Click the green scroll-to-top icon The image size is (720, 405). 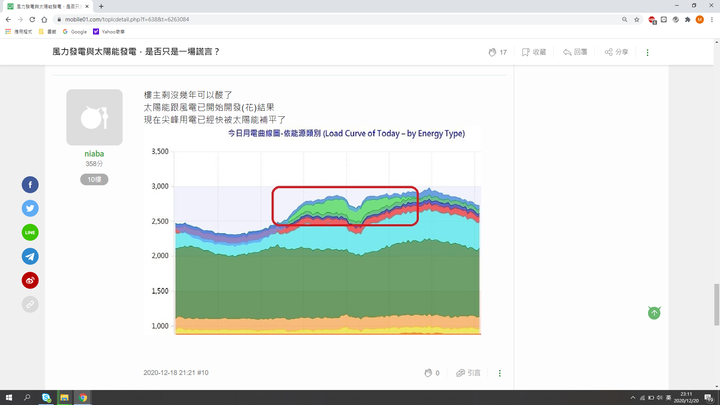(x=654, y=313)
